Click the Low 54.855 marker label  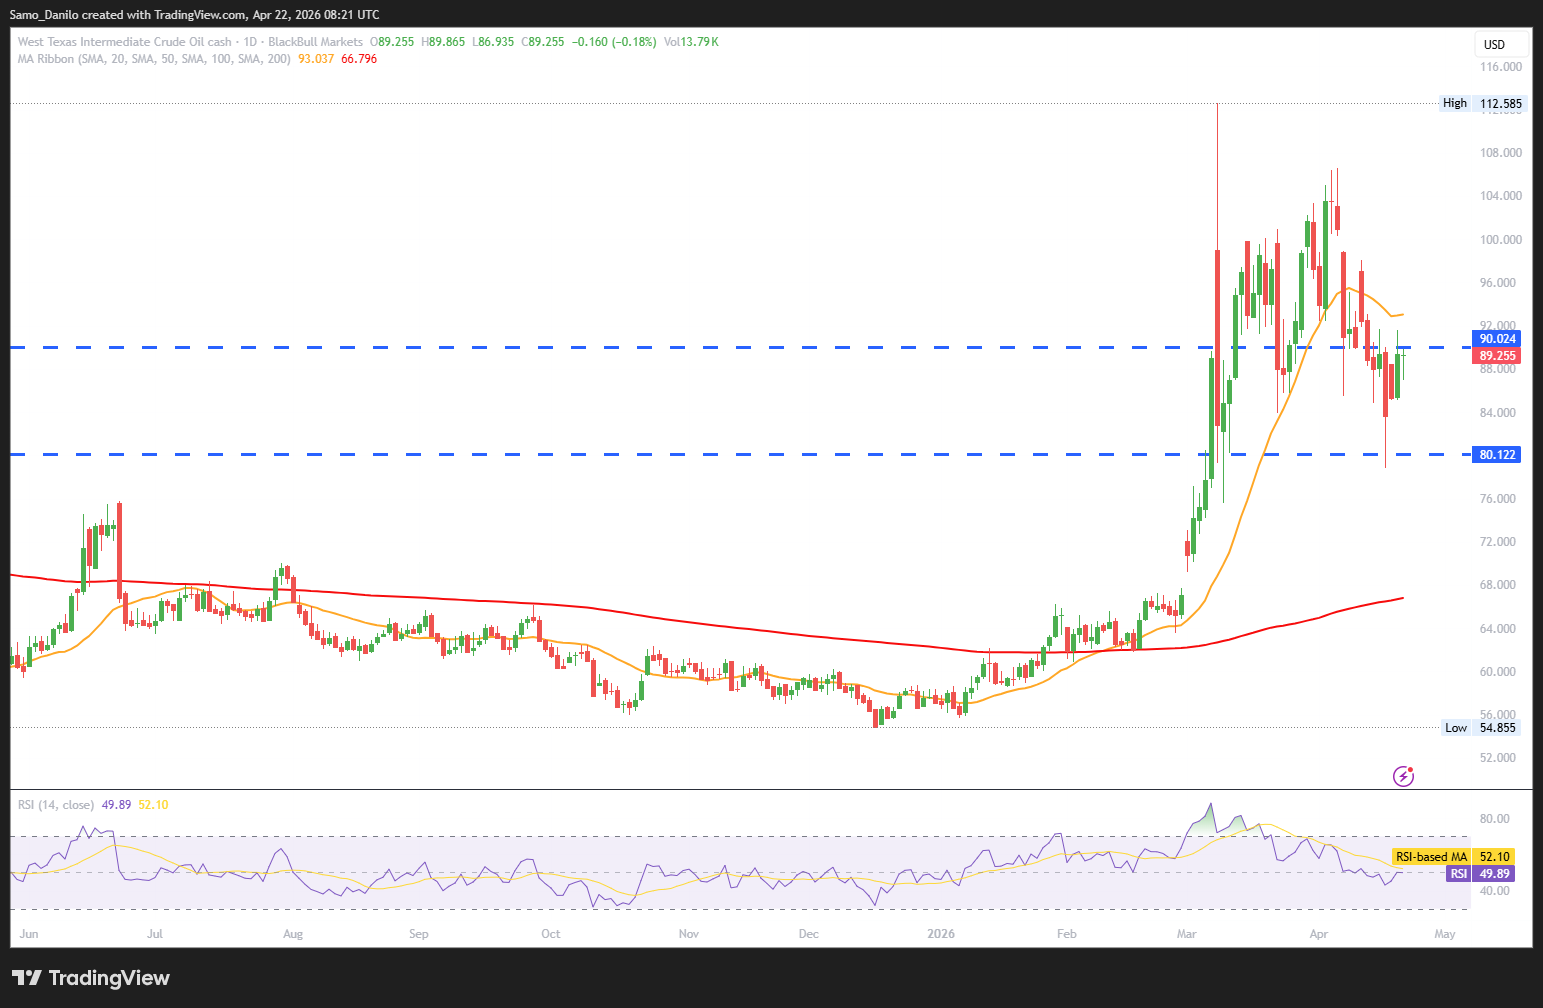pyautogui.click(x=1482, y=728)
